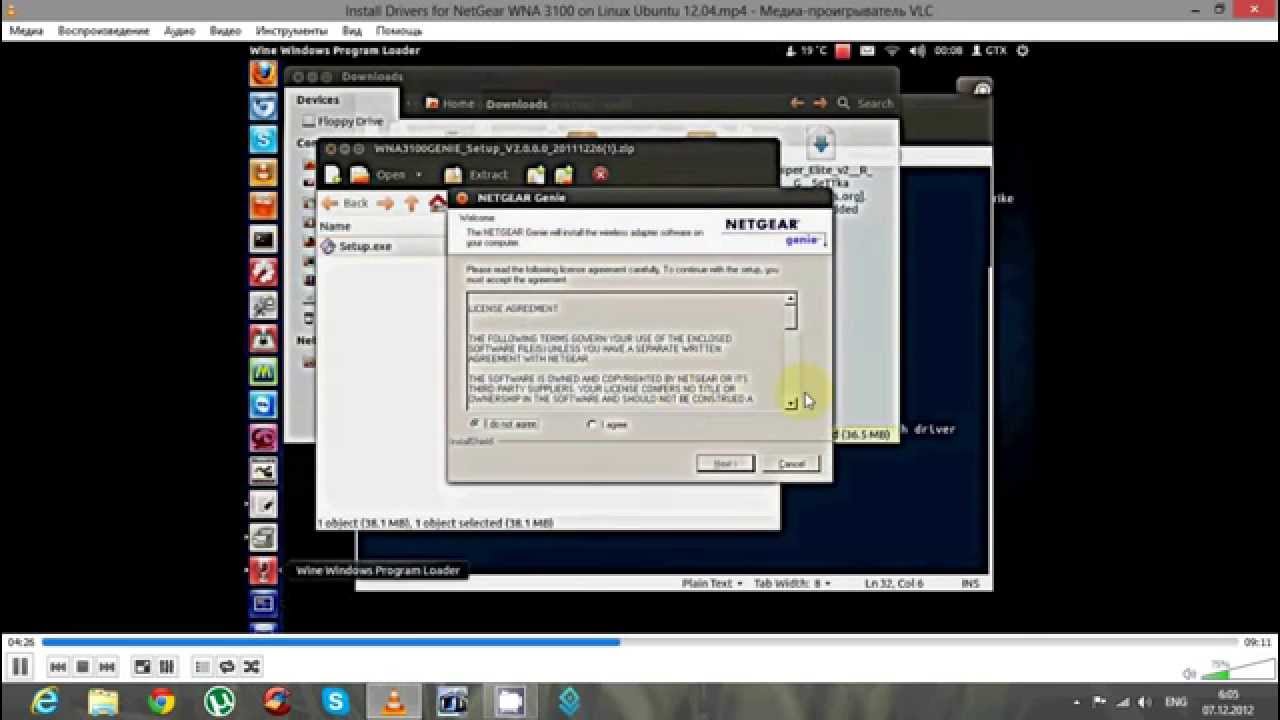Click Cancel in NETGEAR Genie installer

[791, 464]
